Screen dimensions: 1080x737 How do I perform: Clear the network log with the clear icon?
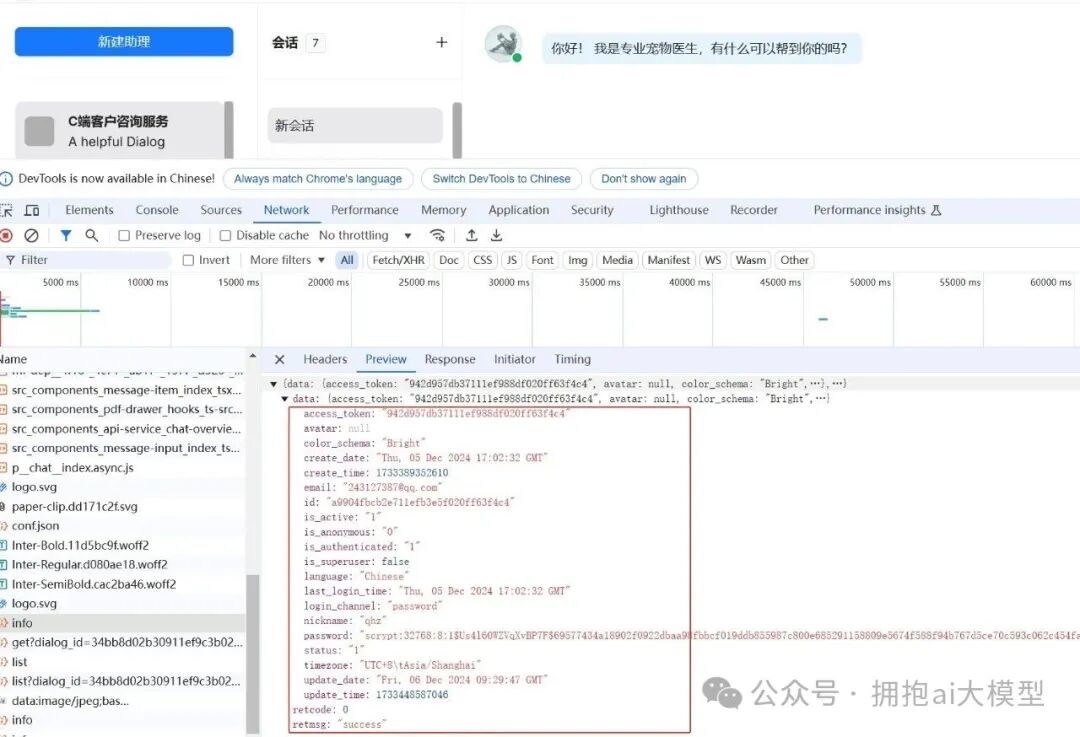click(x=32, y=235)
